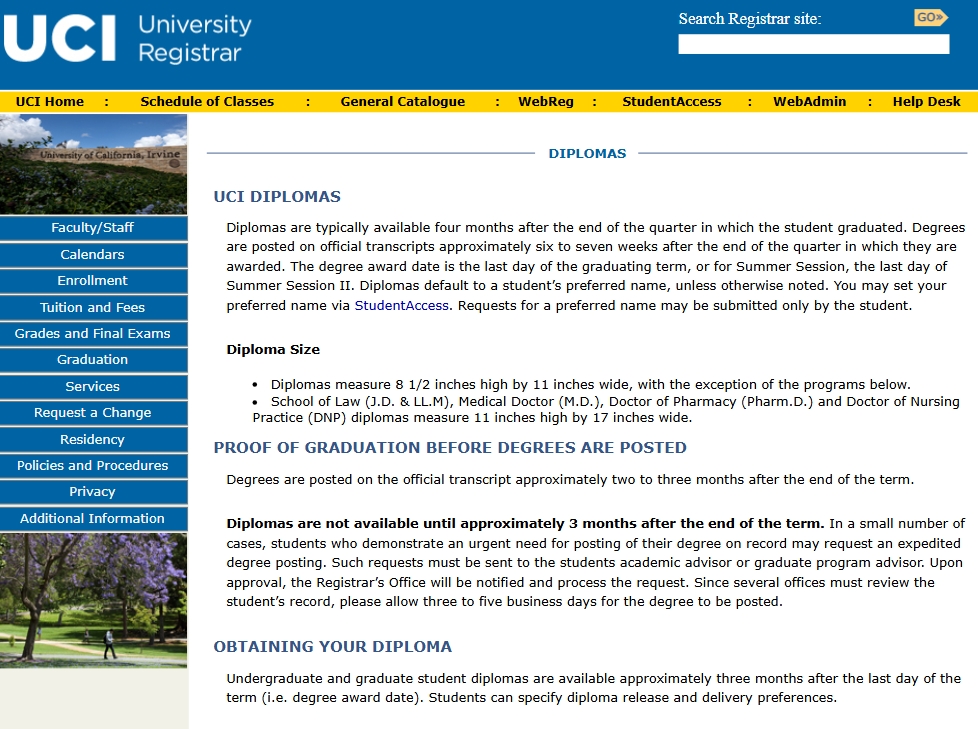Open Policies and Procedures

coord(93,466)
